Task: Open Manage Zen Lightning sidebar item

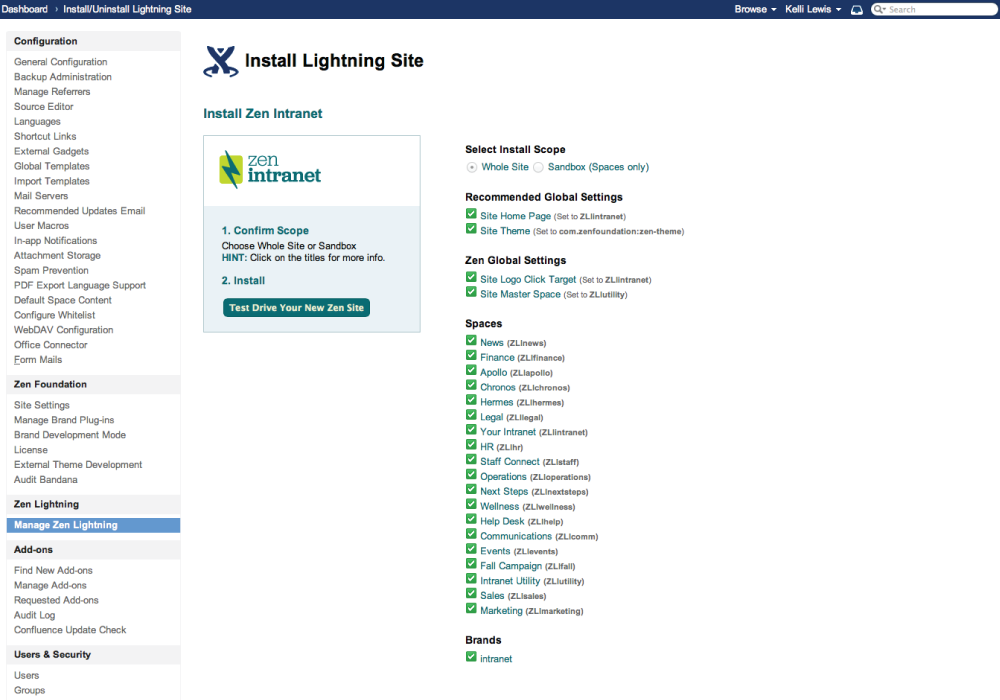Action: pos(93,525)
